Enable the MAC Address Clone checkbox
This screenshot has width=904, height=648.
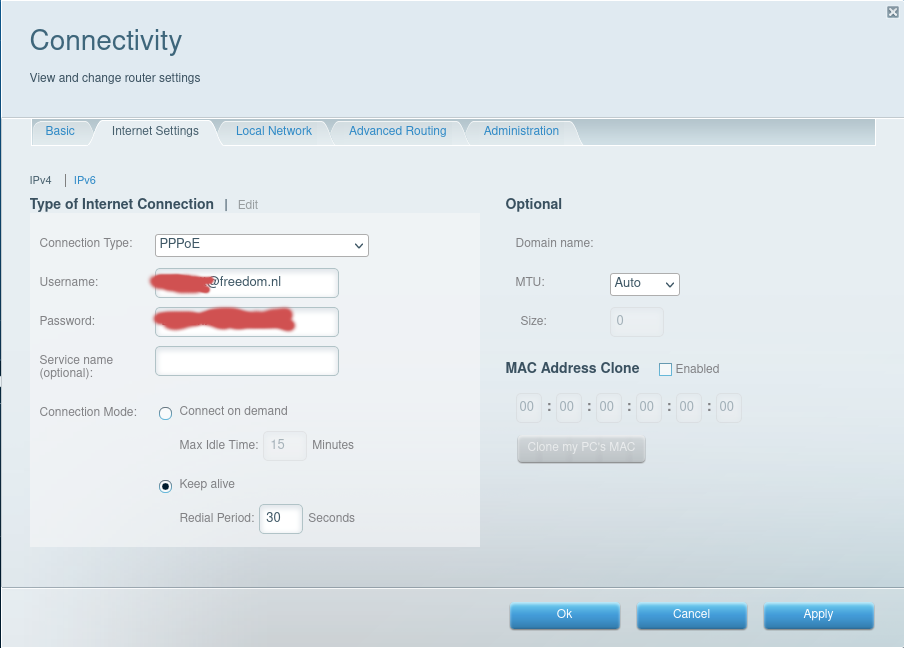pos(666,369)
